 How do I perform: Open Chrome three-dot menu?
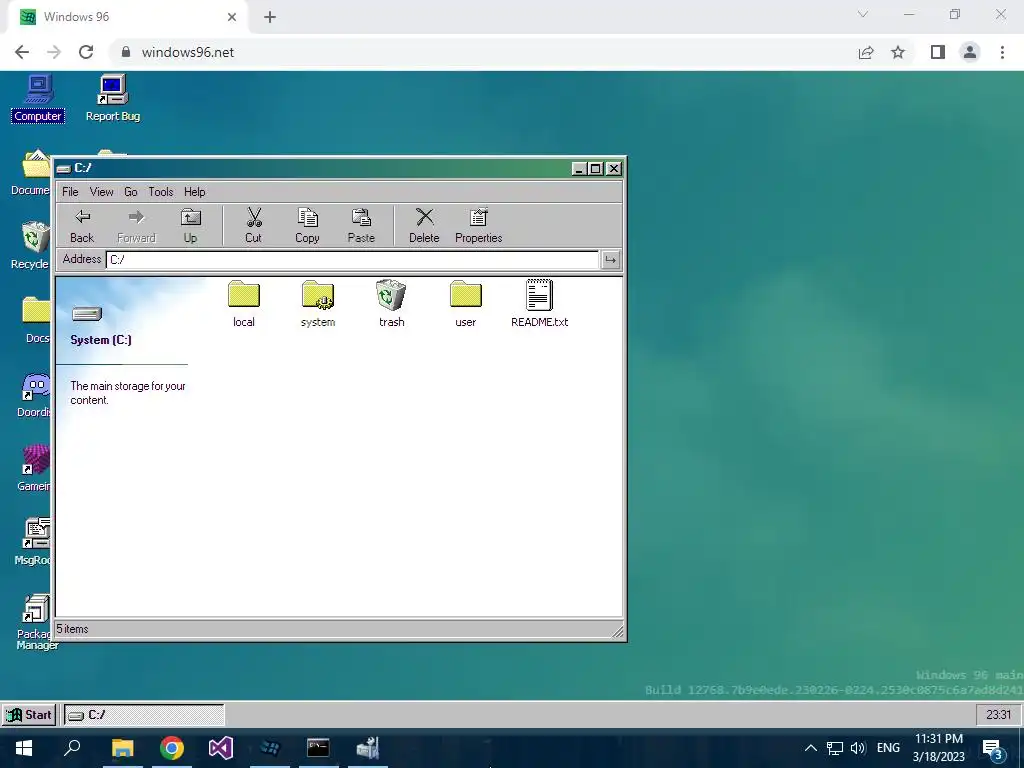coord(1002,52)
